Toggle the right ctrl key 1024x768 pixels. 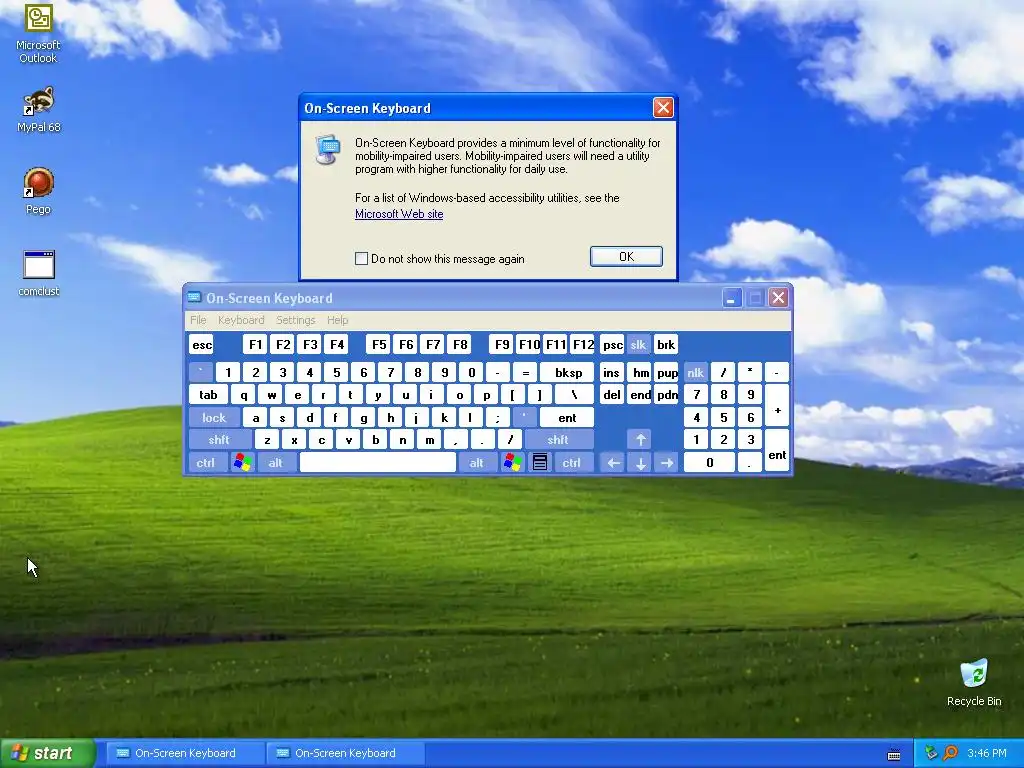[572, 462]
